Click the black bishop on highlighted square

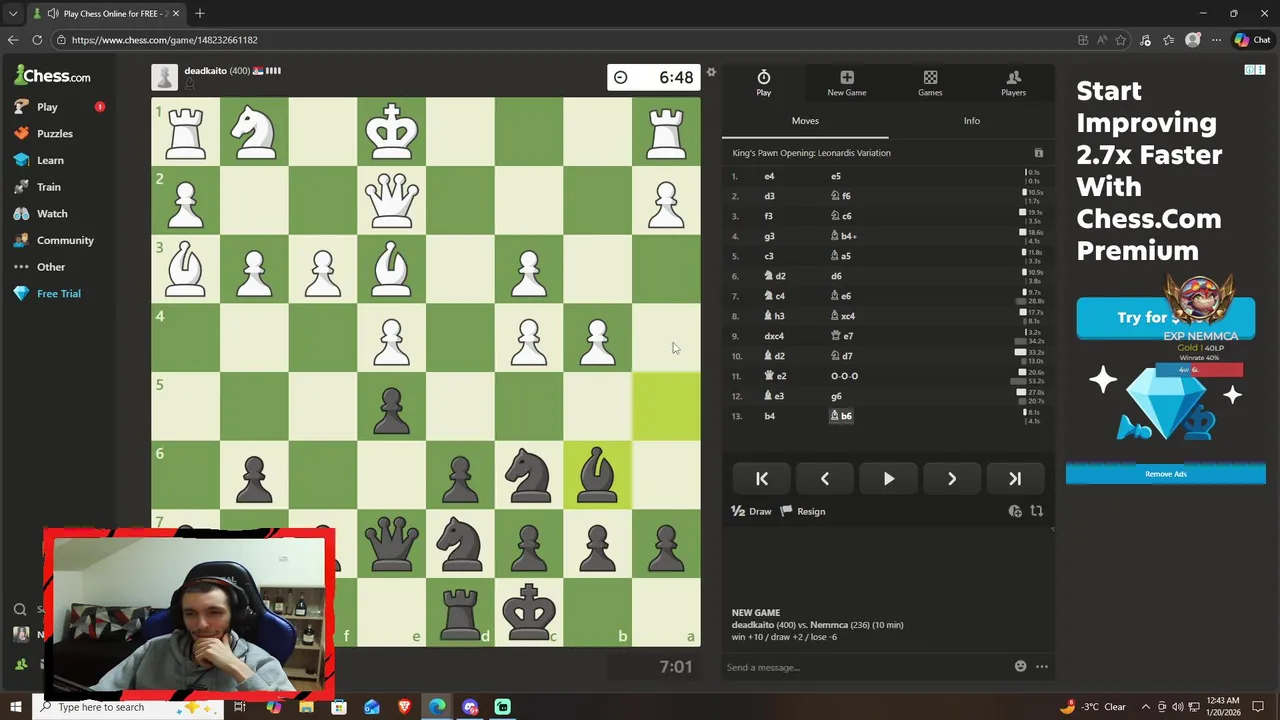pos(597,475)
